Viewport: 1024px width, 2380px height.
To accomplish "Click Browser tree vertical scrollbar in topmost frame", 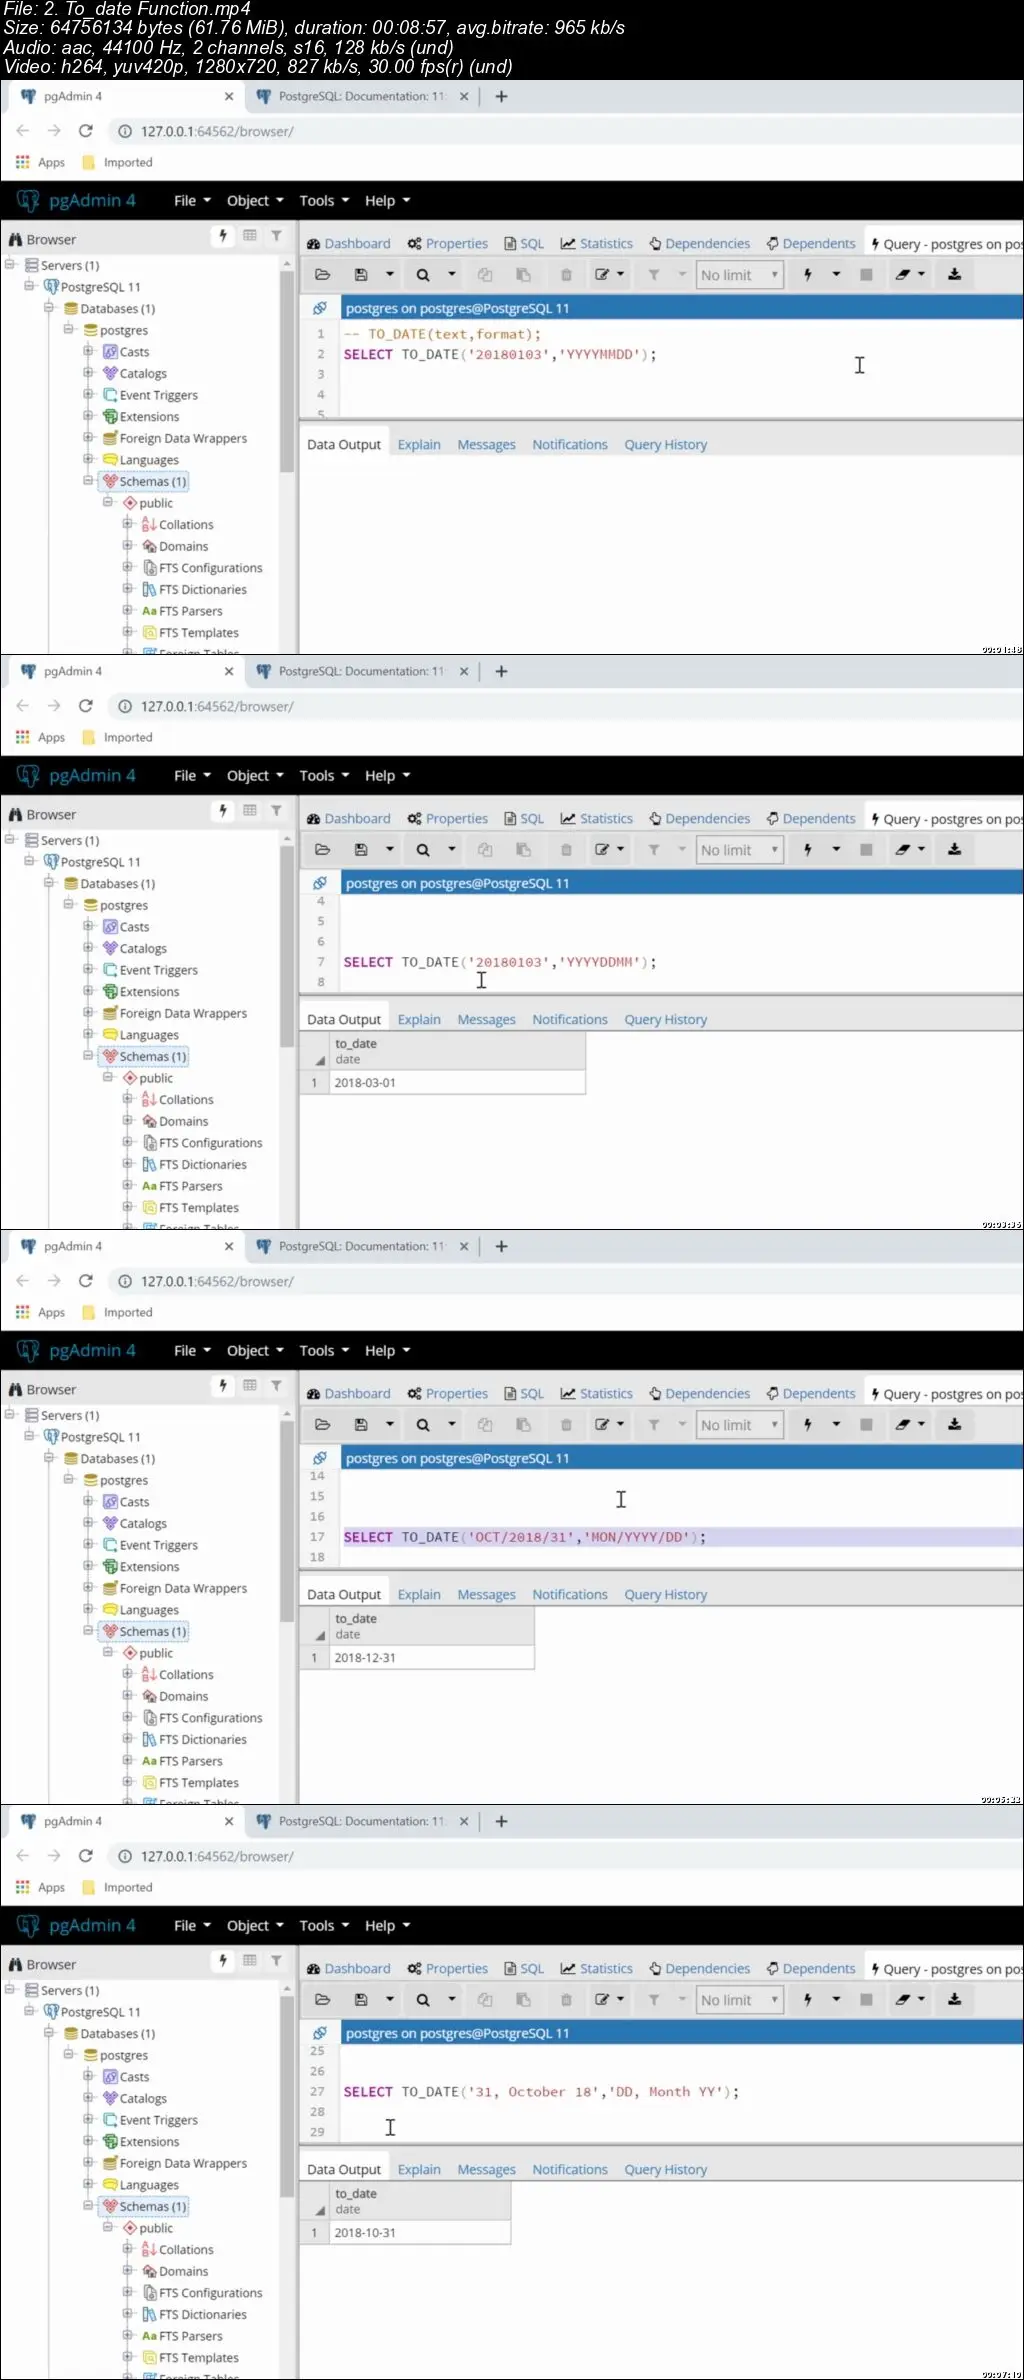I will pos(287,370).
